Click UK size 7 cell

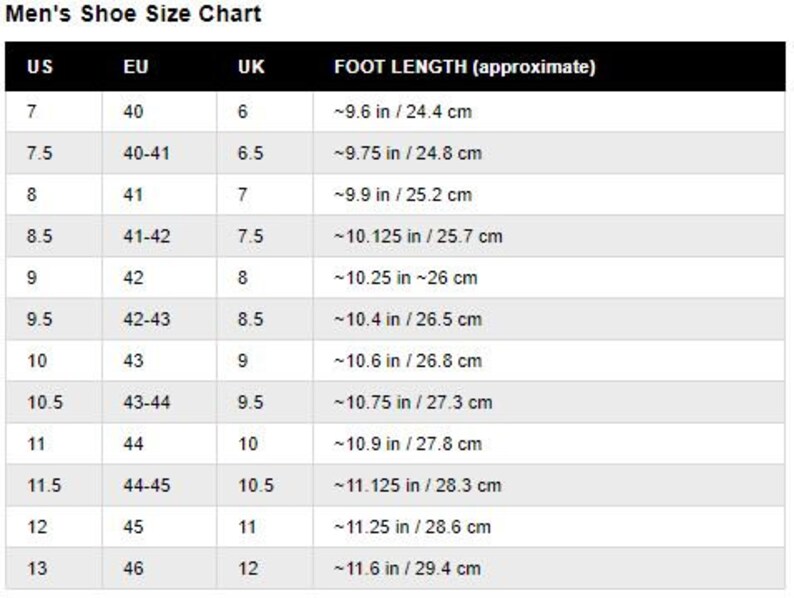[x=265, y=195]
